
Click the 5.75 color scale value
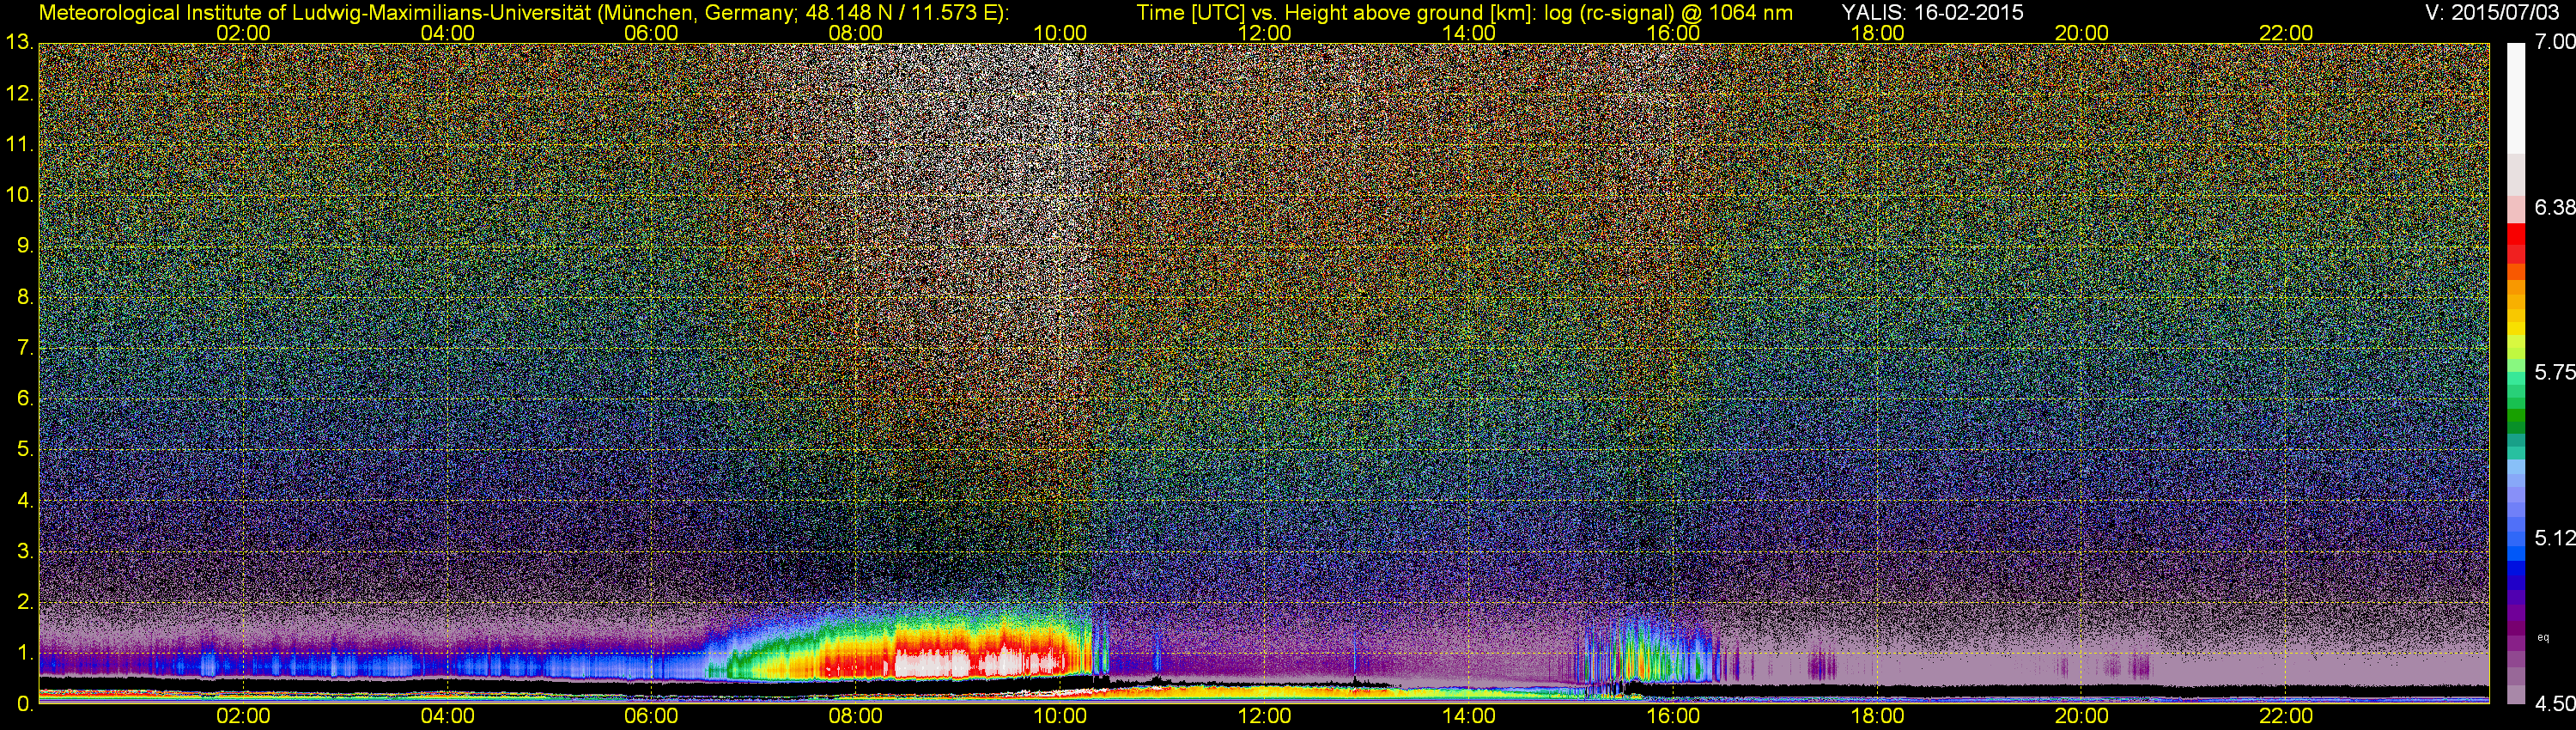click(2554, 372)
